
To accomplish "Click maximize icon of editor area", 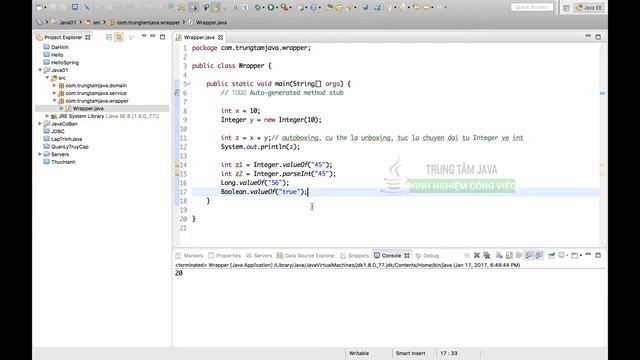I will coord(598,37).
